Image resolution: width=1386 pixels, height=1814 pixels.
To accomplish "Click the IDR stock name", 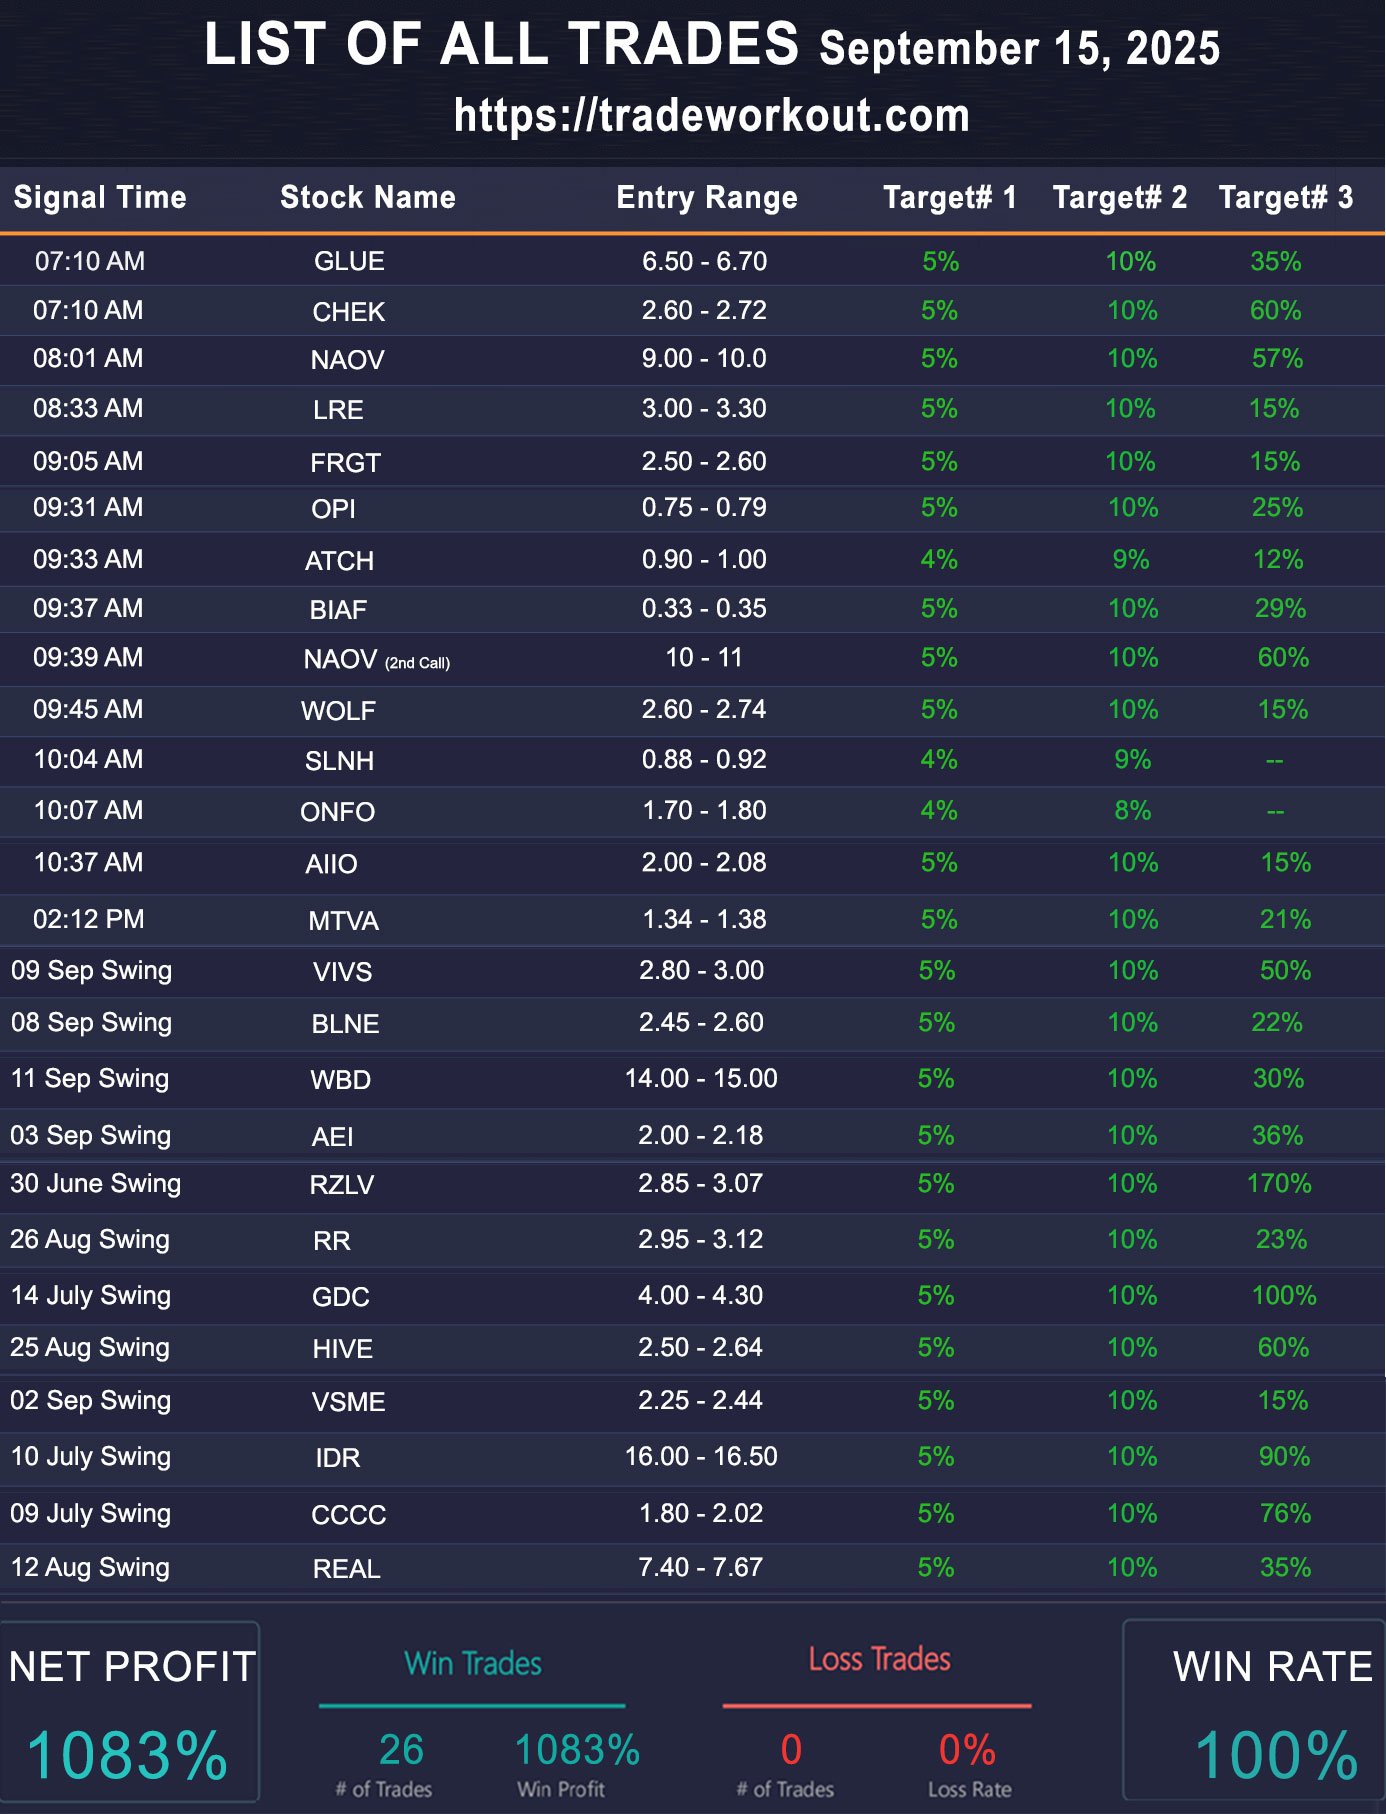I will [x=337, y=1458].
